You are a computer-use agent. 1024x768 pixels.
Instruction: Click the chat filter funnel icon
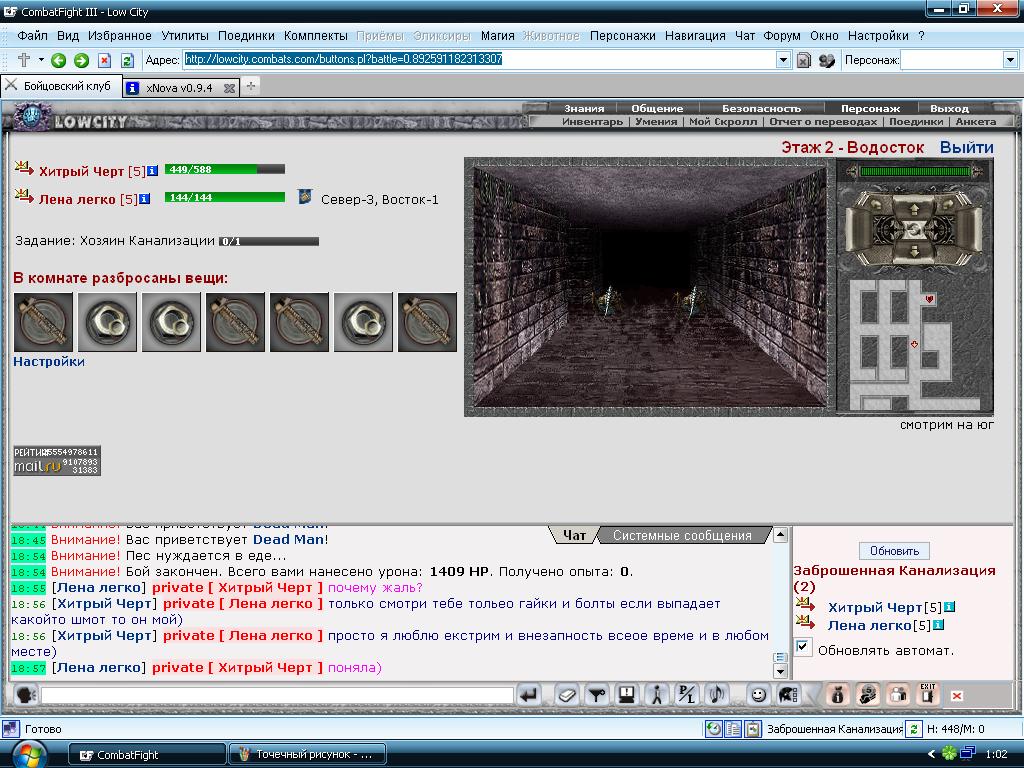(596, 695)
